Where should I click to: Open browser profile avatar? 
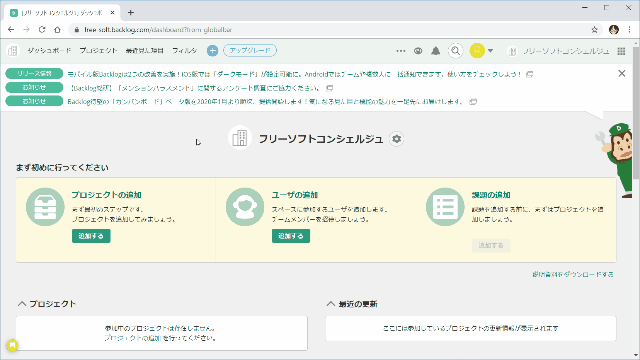click(613, 29)
